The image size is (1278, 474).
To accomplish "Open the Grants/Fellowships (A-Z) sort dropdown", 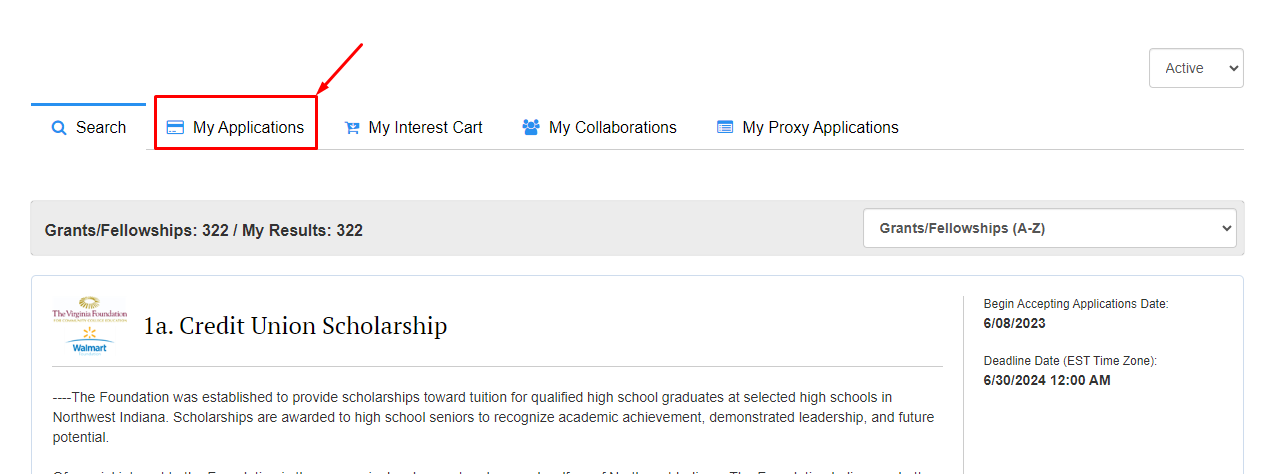I will 1050,228.
